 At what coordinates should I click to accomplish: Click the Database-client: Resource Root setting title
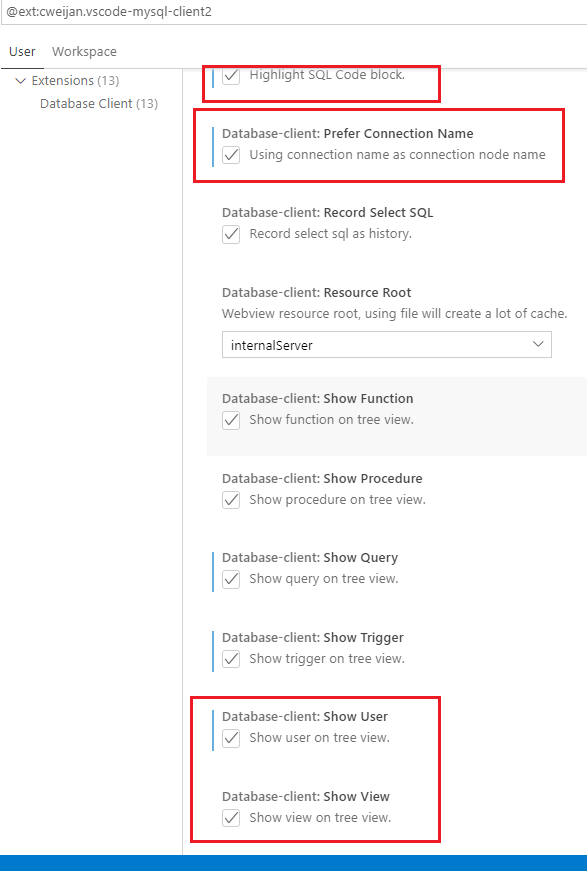pos(290,292)
